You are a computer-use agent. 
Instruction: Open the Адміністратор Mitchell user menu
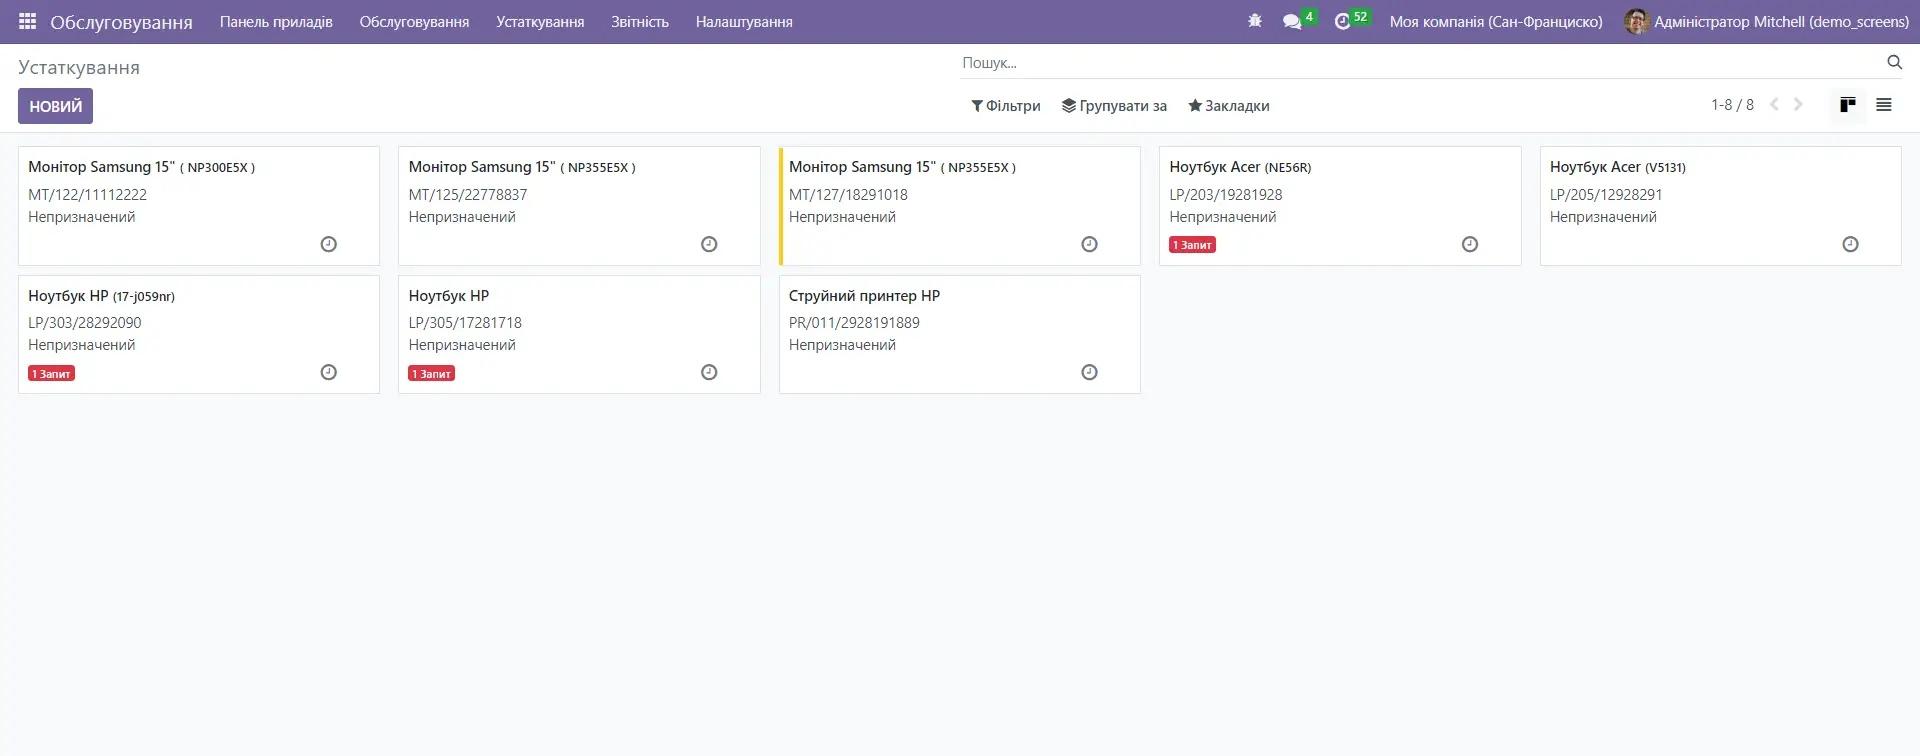(1767, 22)
